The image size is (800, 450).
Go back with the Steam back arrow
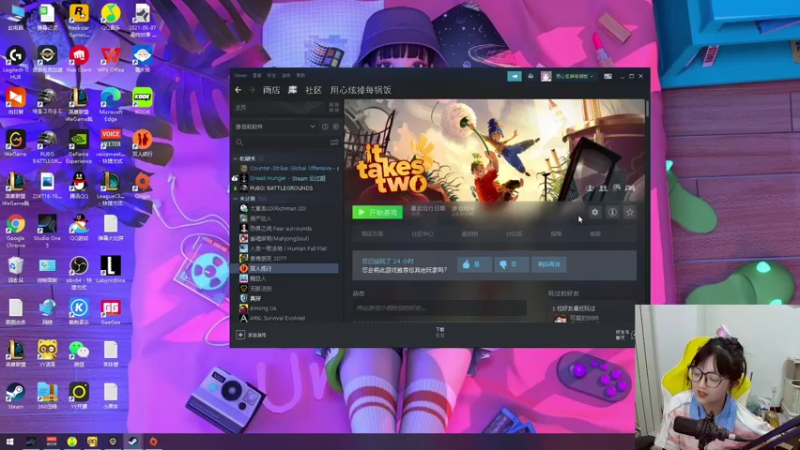pyautogui.click(x=238, y=90)
